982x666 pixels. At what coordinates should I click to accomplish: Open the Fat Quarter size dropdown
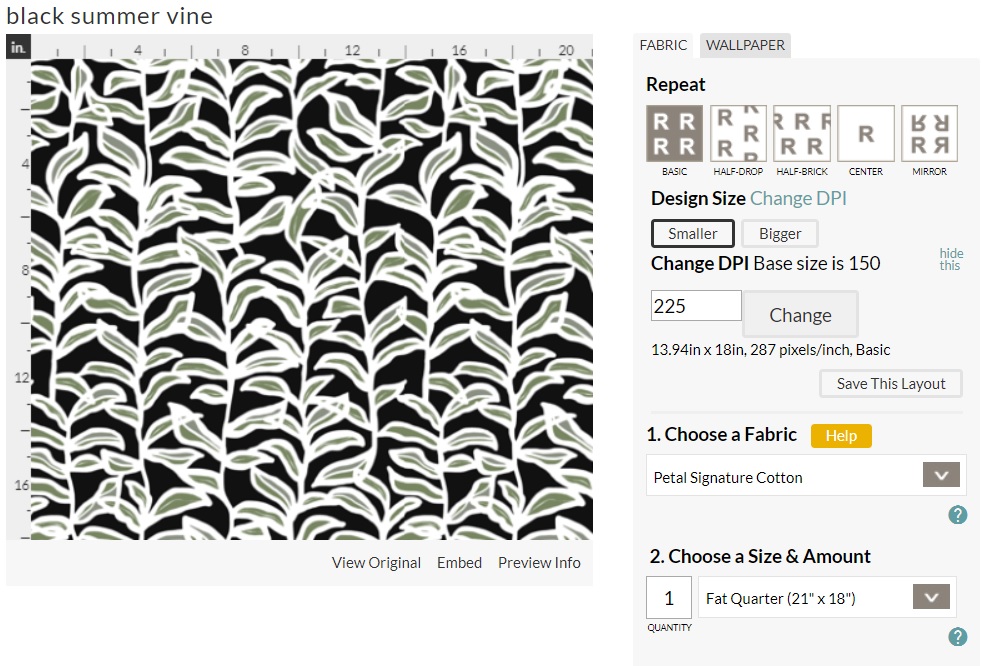(x=931, y=597)
